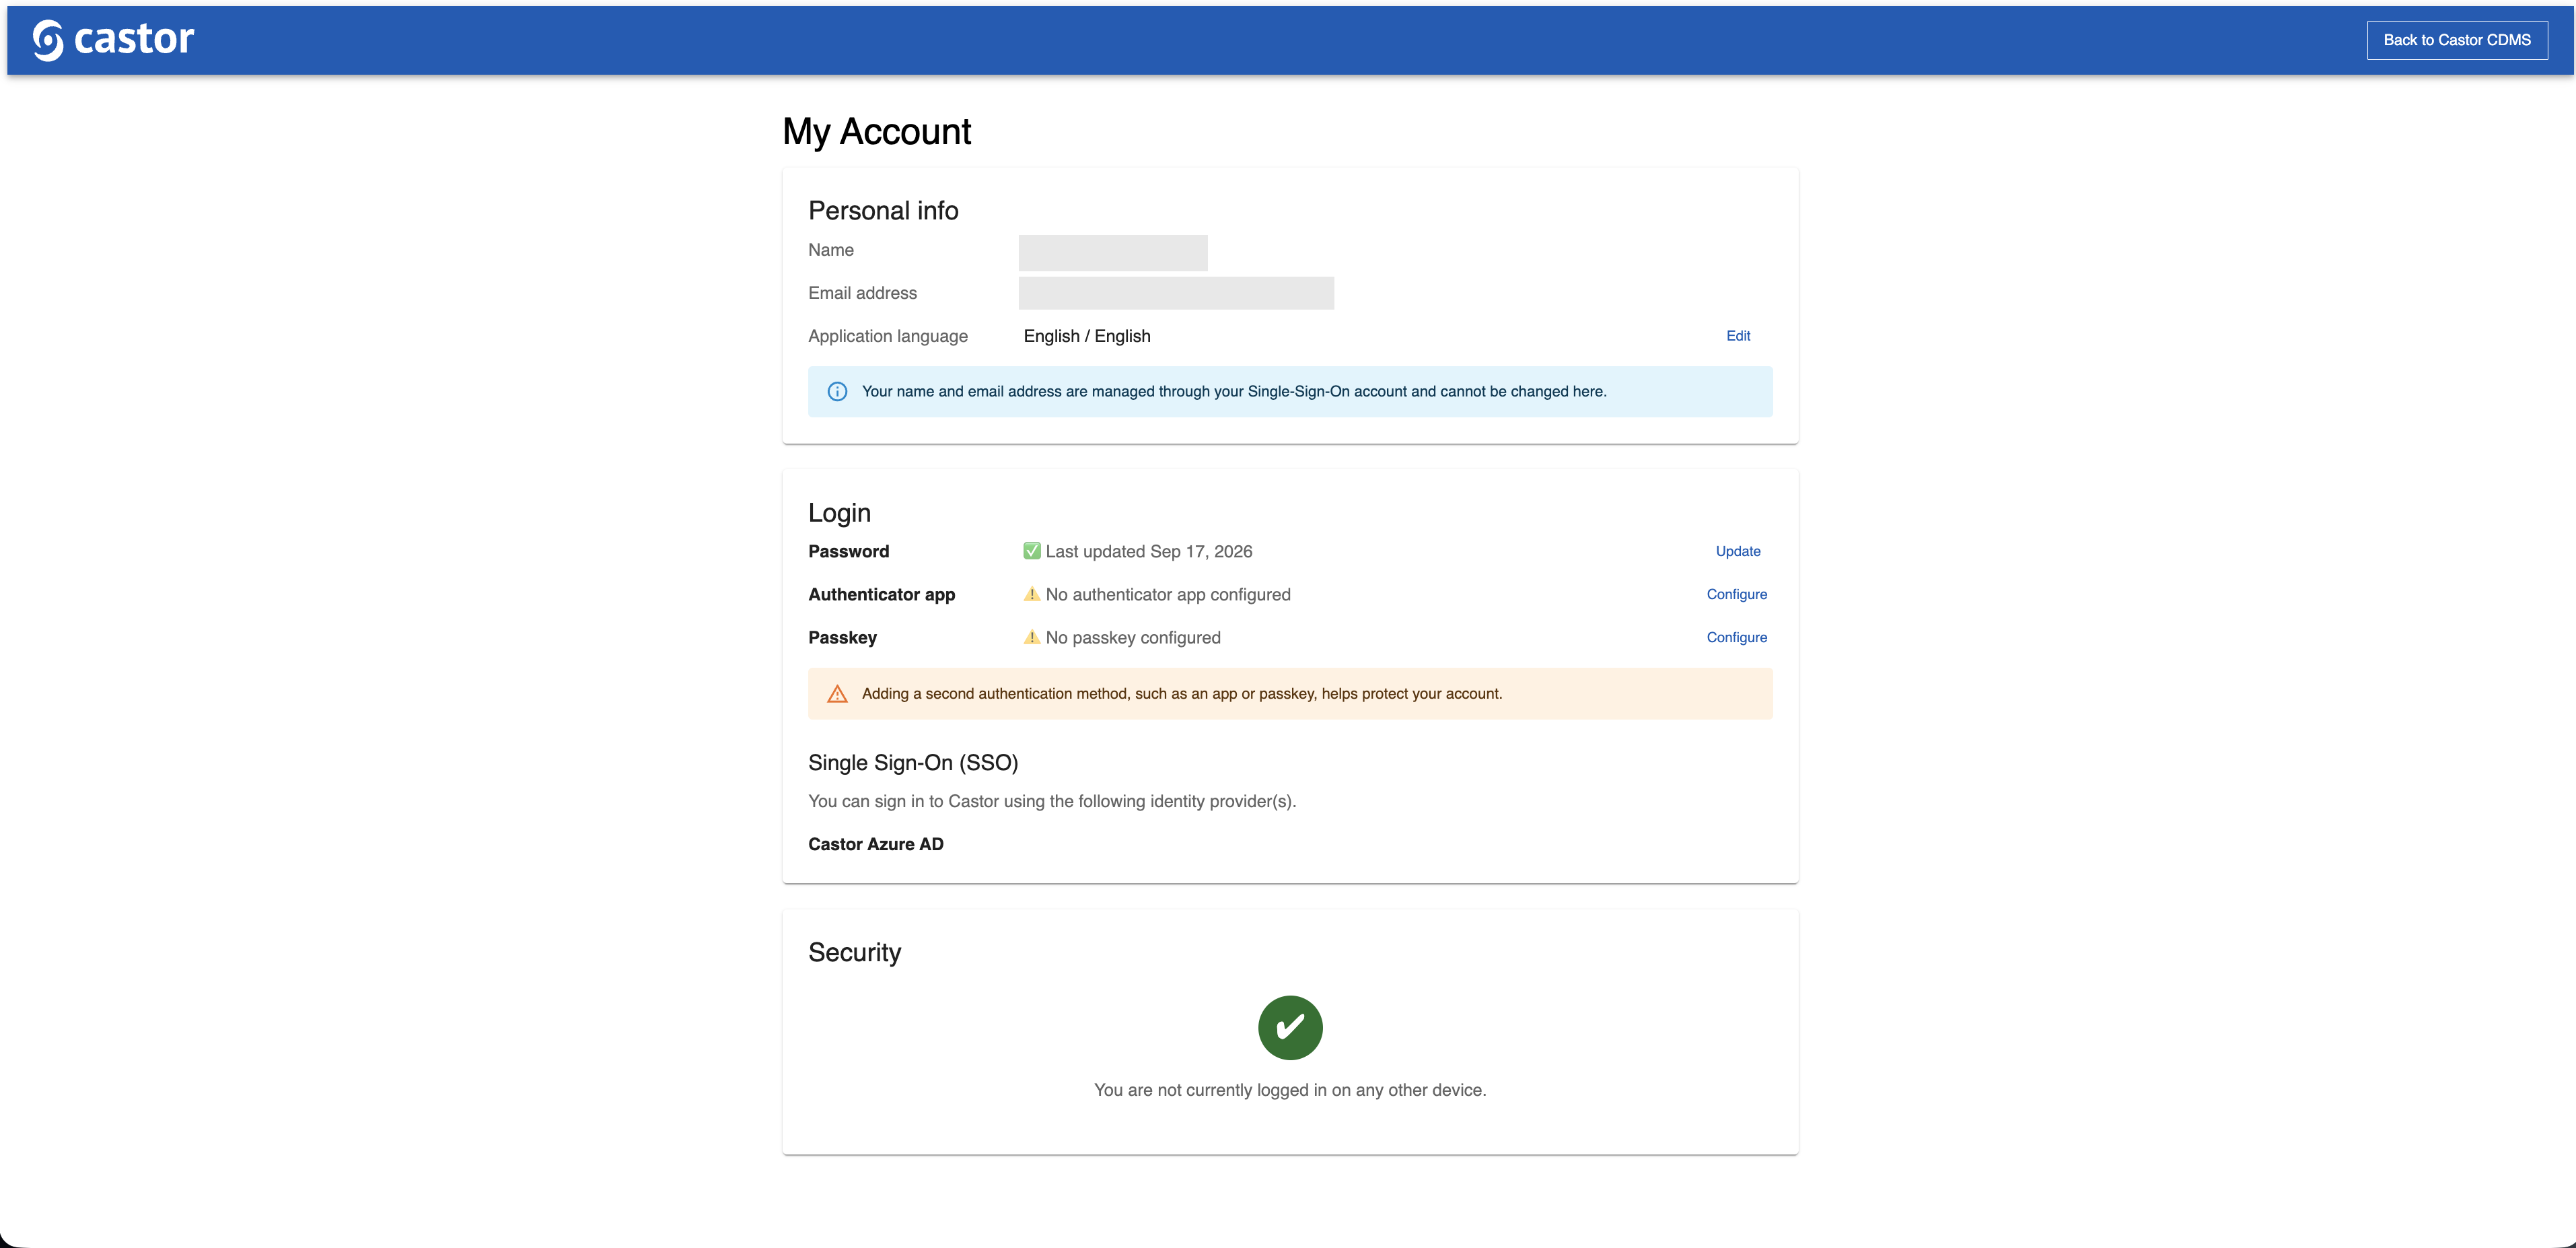Image resolution: width=2576 pixels, height=1248 pixels.
Task: Click the orange warning triangle in banner
Action: (x=837, y=694)
